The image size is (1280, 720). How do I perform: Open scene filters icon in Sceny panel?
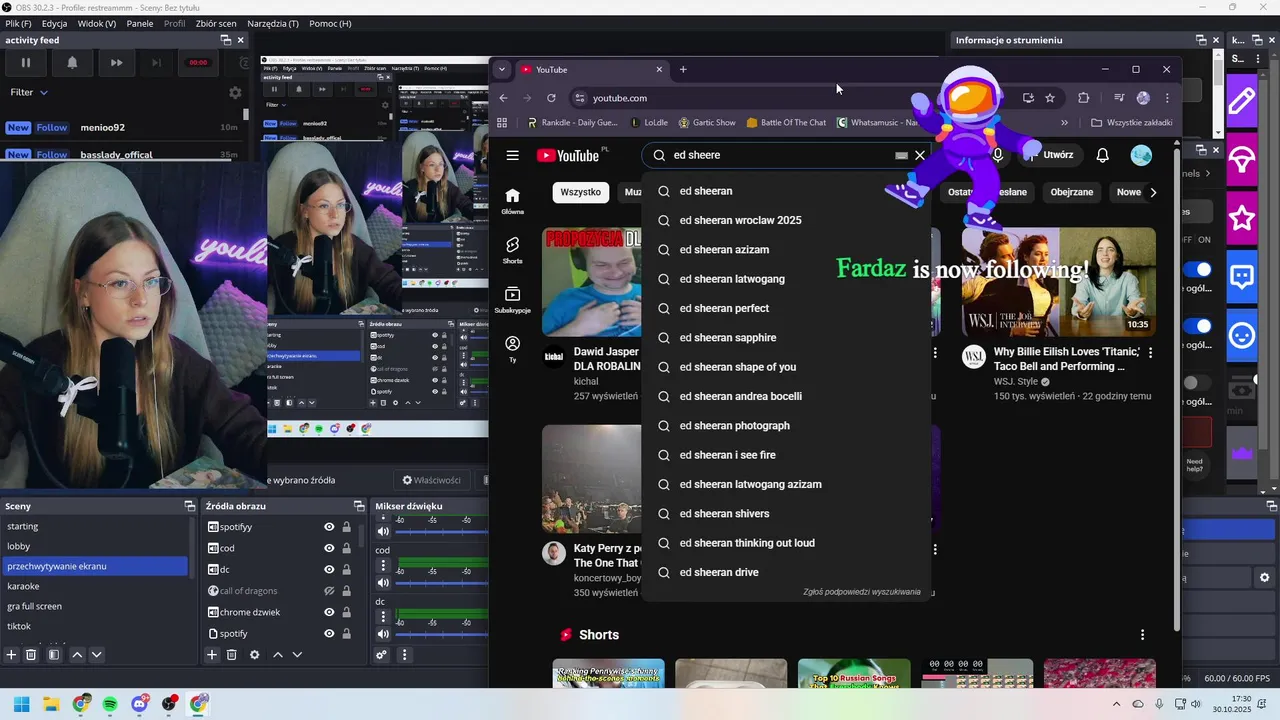pos(54,655)
